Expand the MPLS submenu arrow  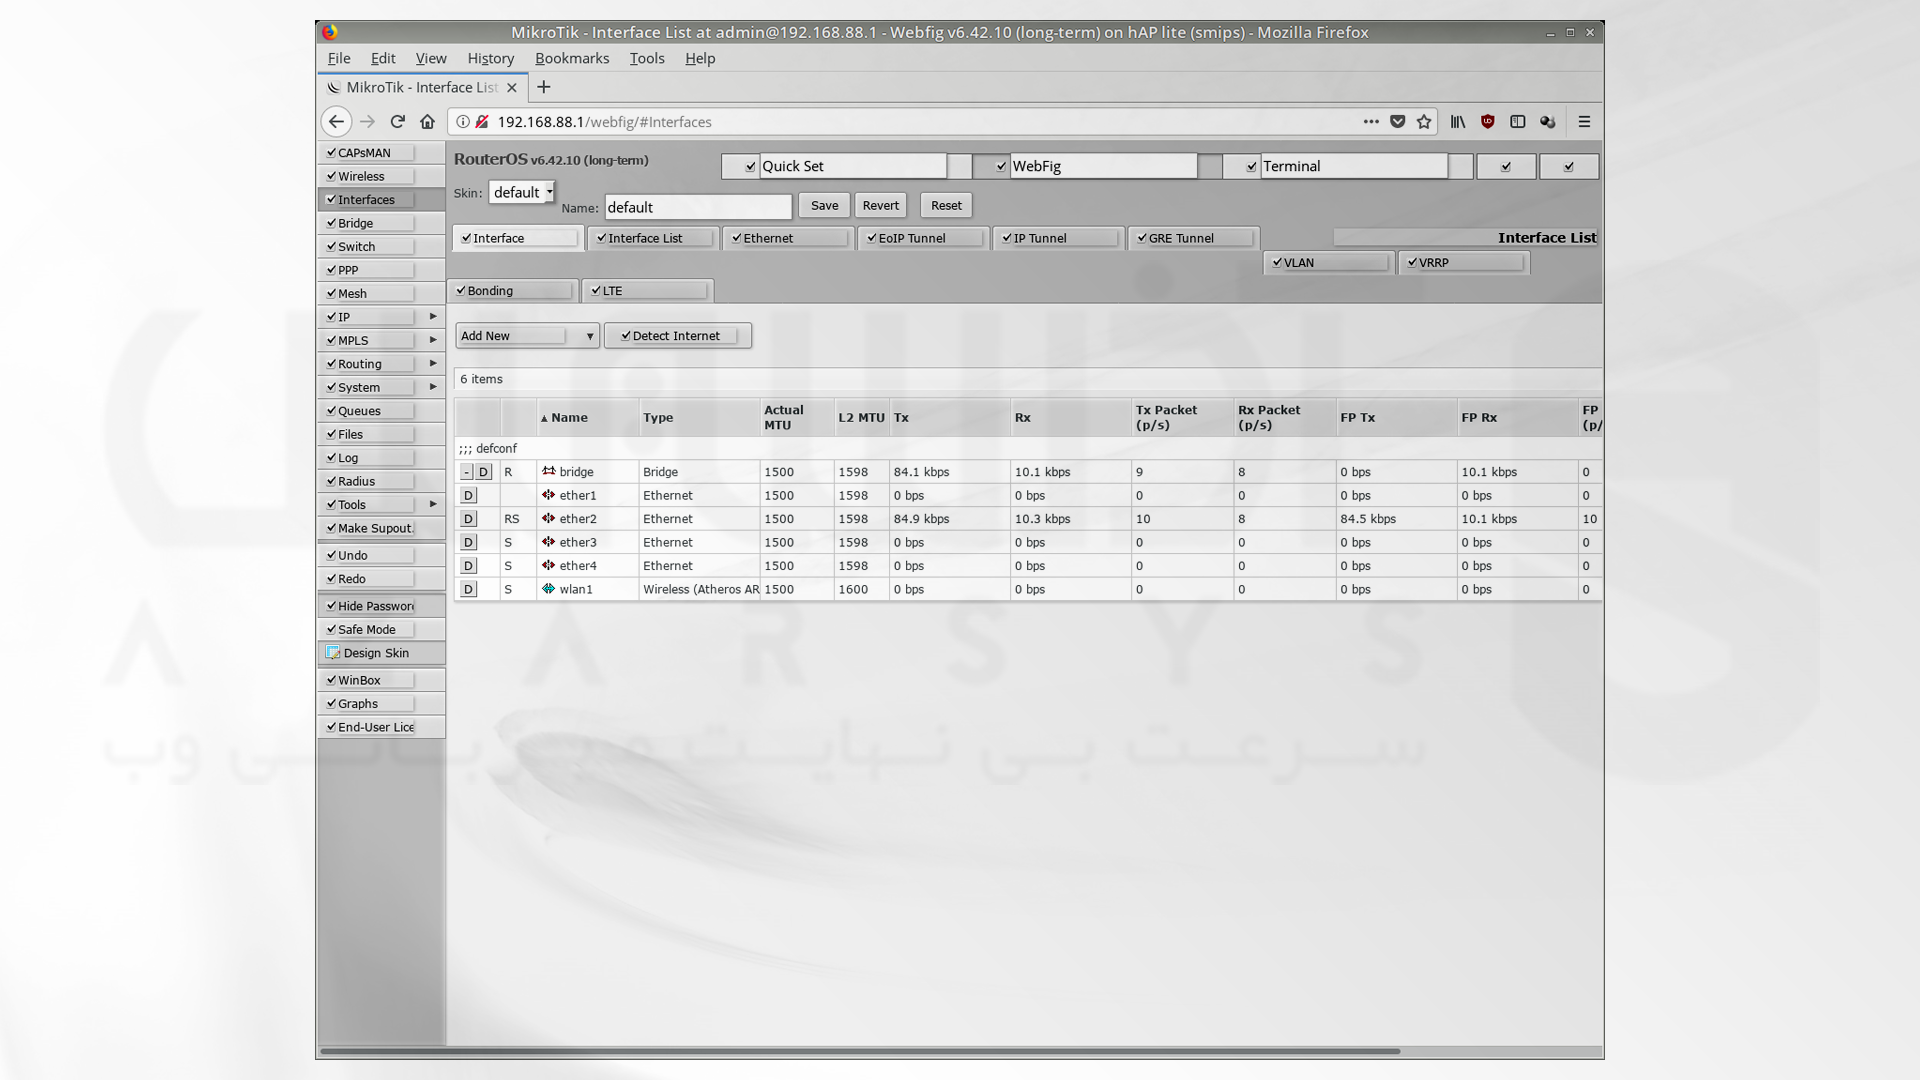[x=433, y=340]
